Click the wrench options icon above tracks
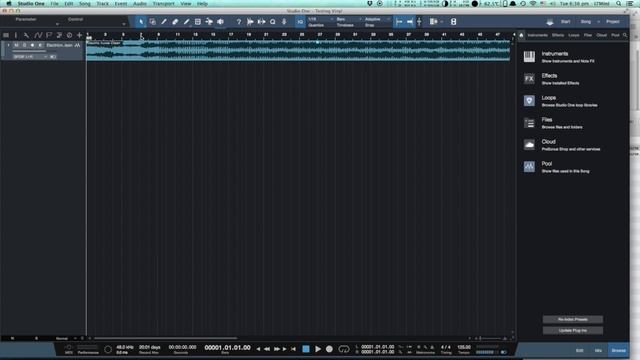The height and width of the screenshot is (360, 640). [x=27, y=36]
